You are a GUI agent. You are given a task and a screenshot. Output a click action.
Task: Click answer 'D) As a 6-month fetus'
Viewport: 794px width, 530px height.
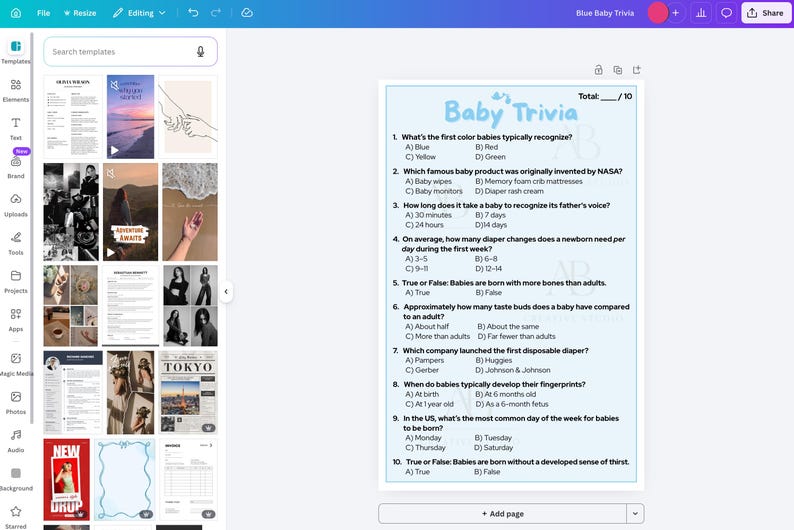pos(511,404)
